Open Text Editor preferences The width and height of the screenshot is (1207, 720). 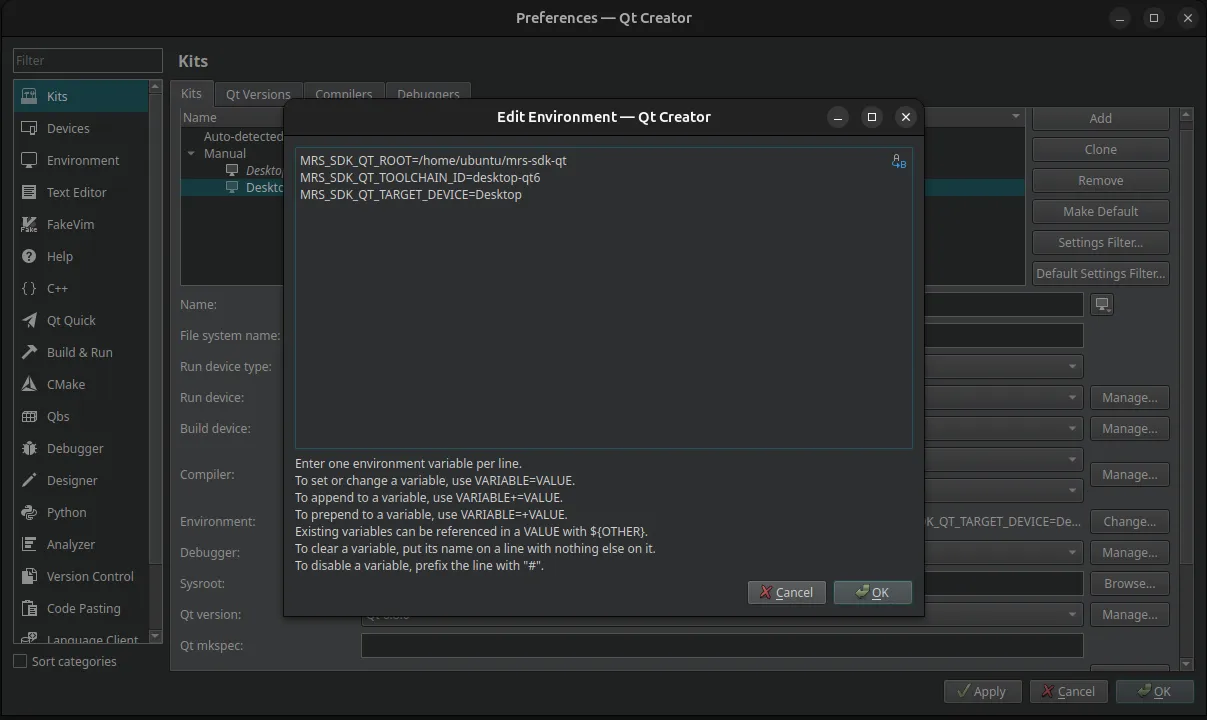(x=81, y=192)
